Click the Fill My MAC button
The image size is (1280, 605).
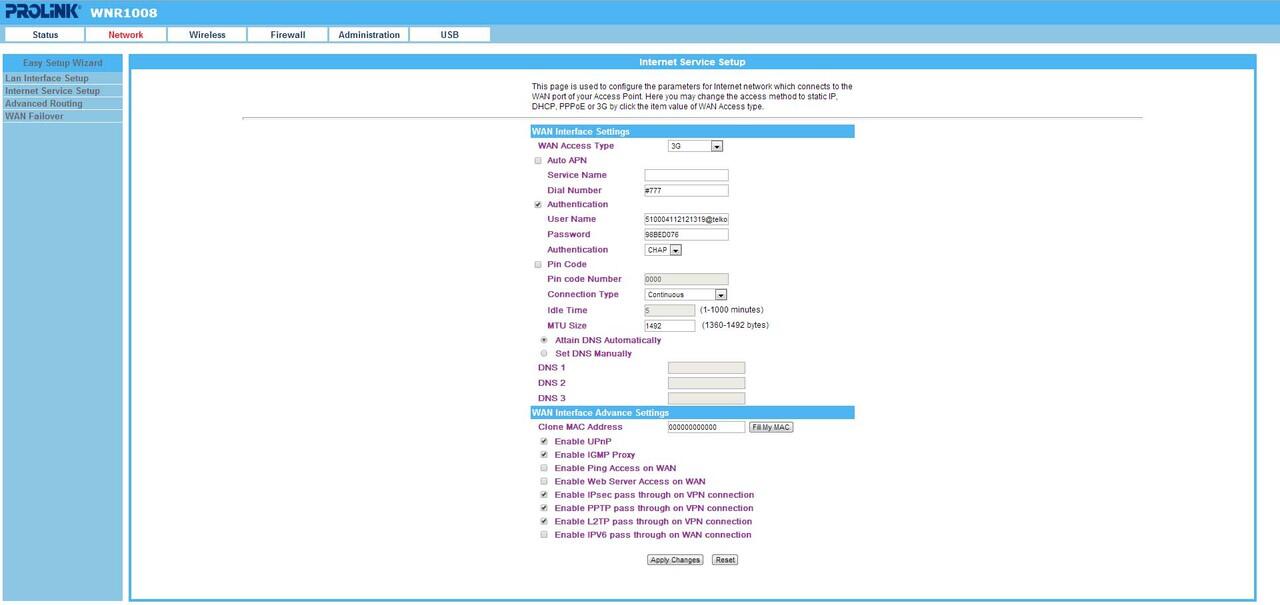tap(771, 427)
